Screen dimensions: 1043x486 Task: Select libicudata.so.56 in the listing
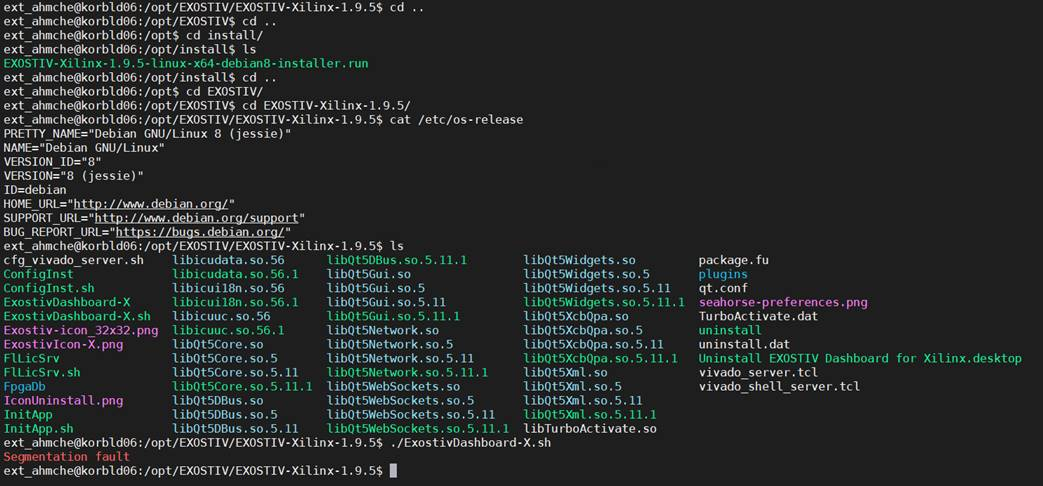228,260
